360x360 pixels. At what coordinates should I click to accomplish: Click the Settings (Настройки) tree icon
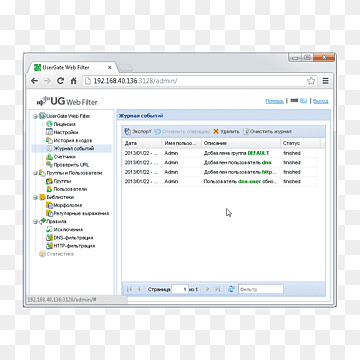coord(49,132)
